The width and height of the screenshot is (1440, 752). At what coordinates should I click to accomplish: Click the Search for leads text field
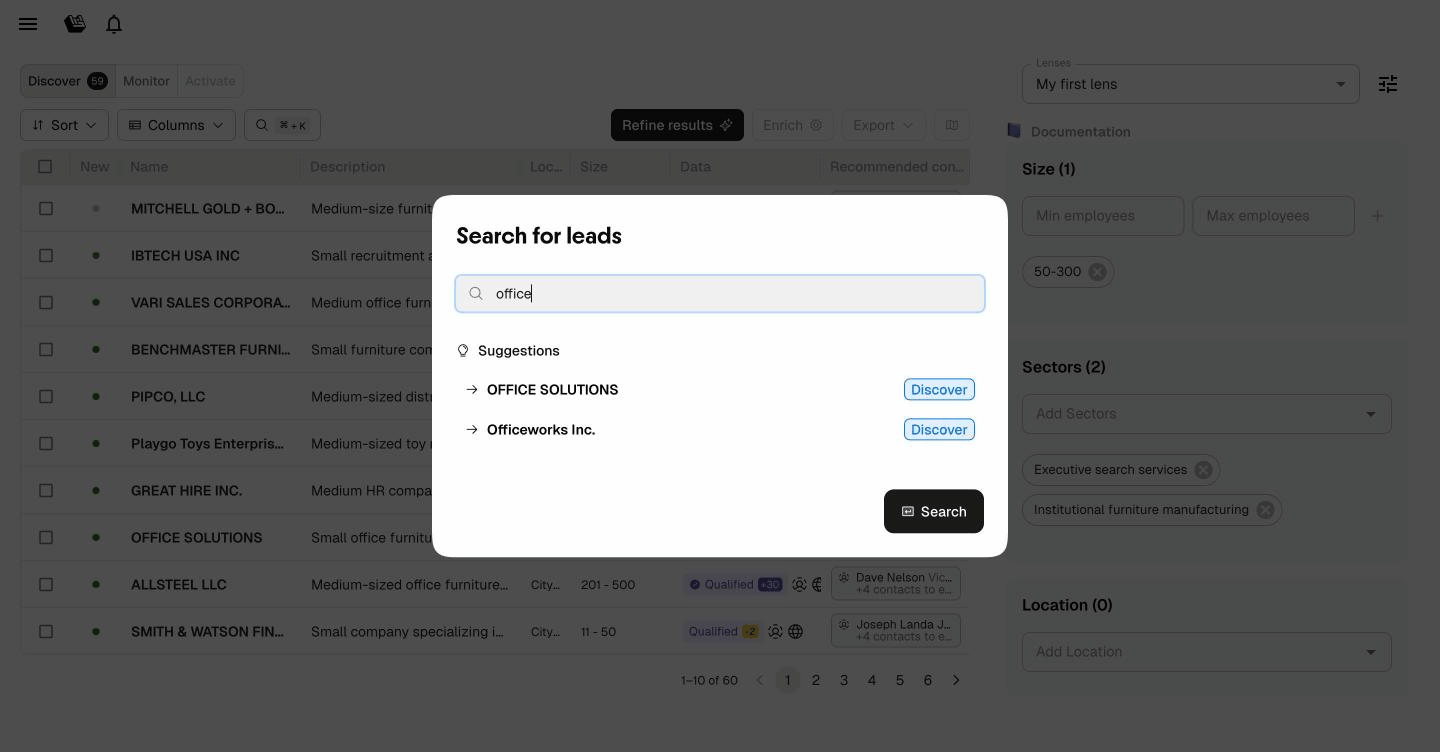coord(720,294)
